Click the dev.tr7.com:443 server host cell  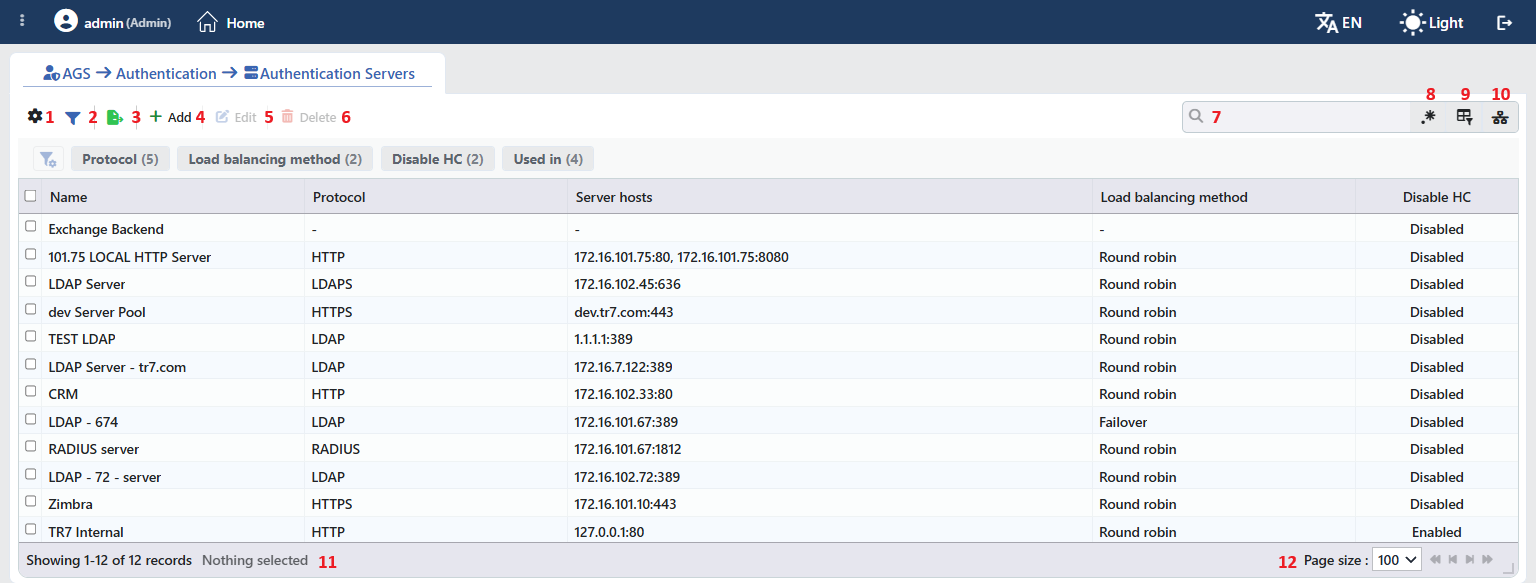[x=624, y=312]
